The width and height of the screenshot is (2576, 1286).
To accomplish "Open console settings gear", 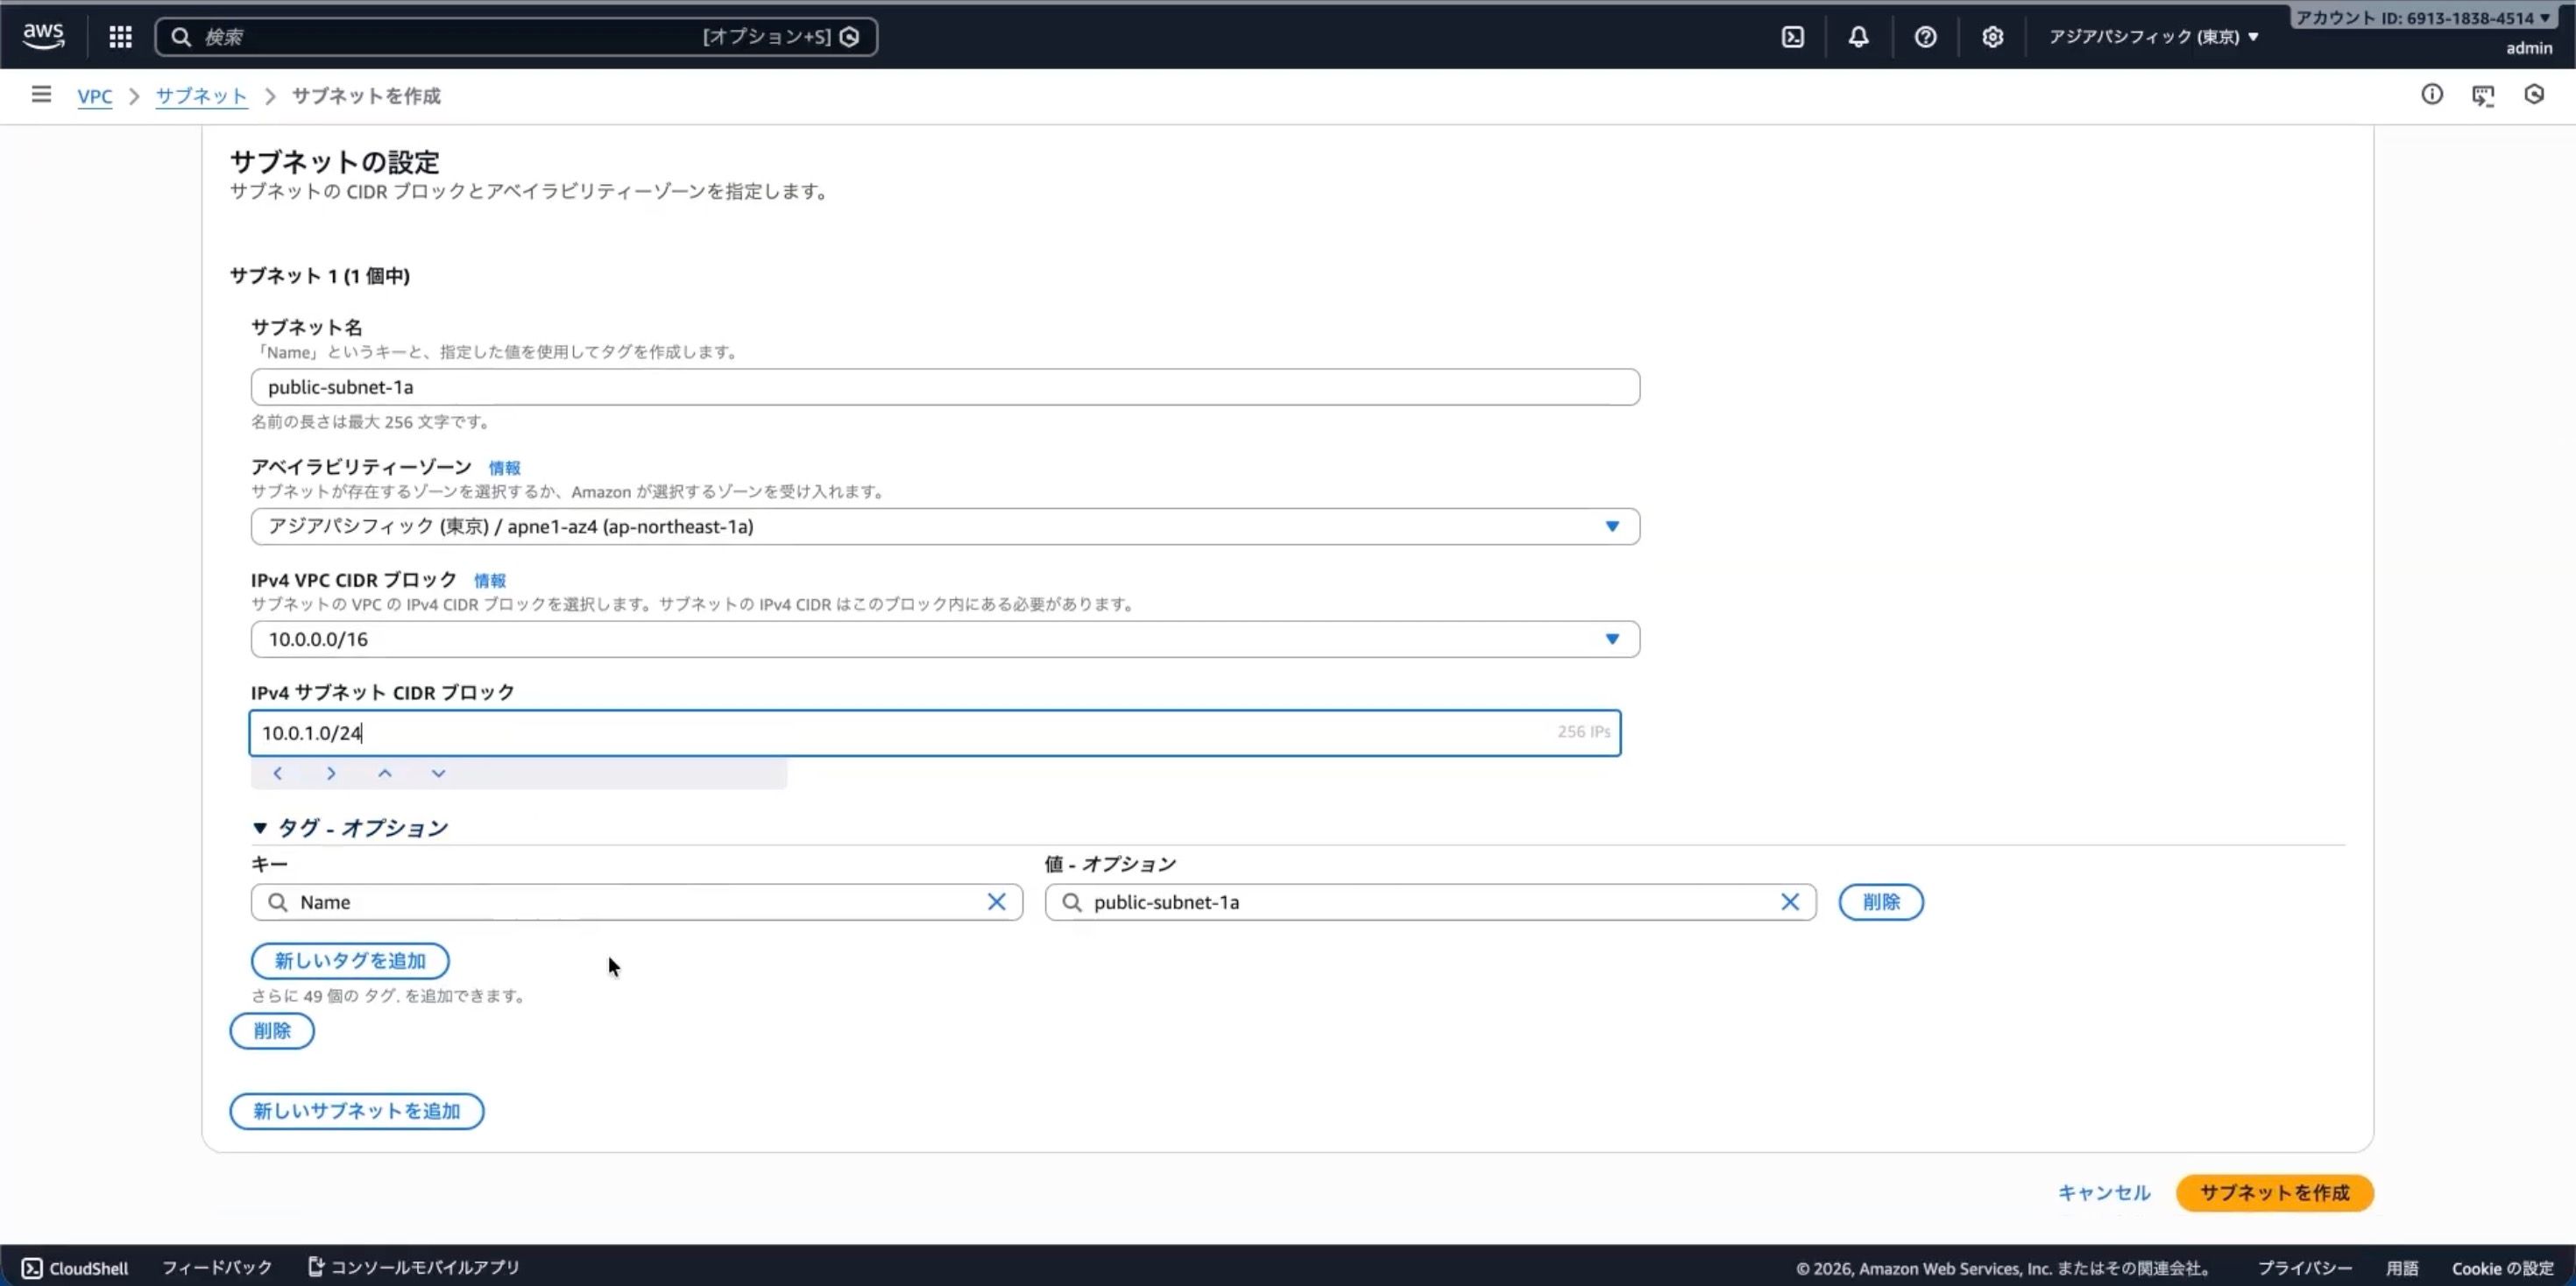I will coord(1992,37).
